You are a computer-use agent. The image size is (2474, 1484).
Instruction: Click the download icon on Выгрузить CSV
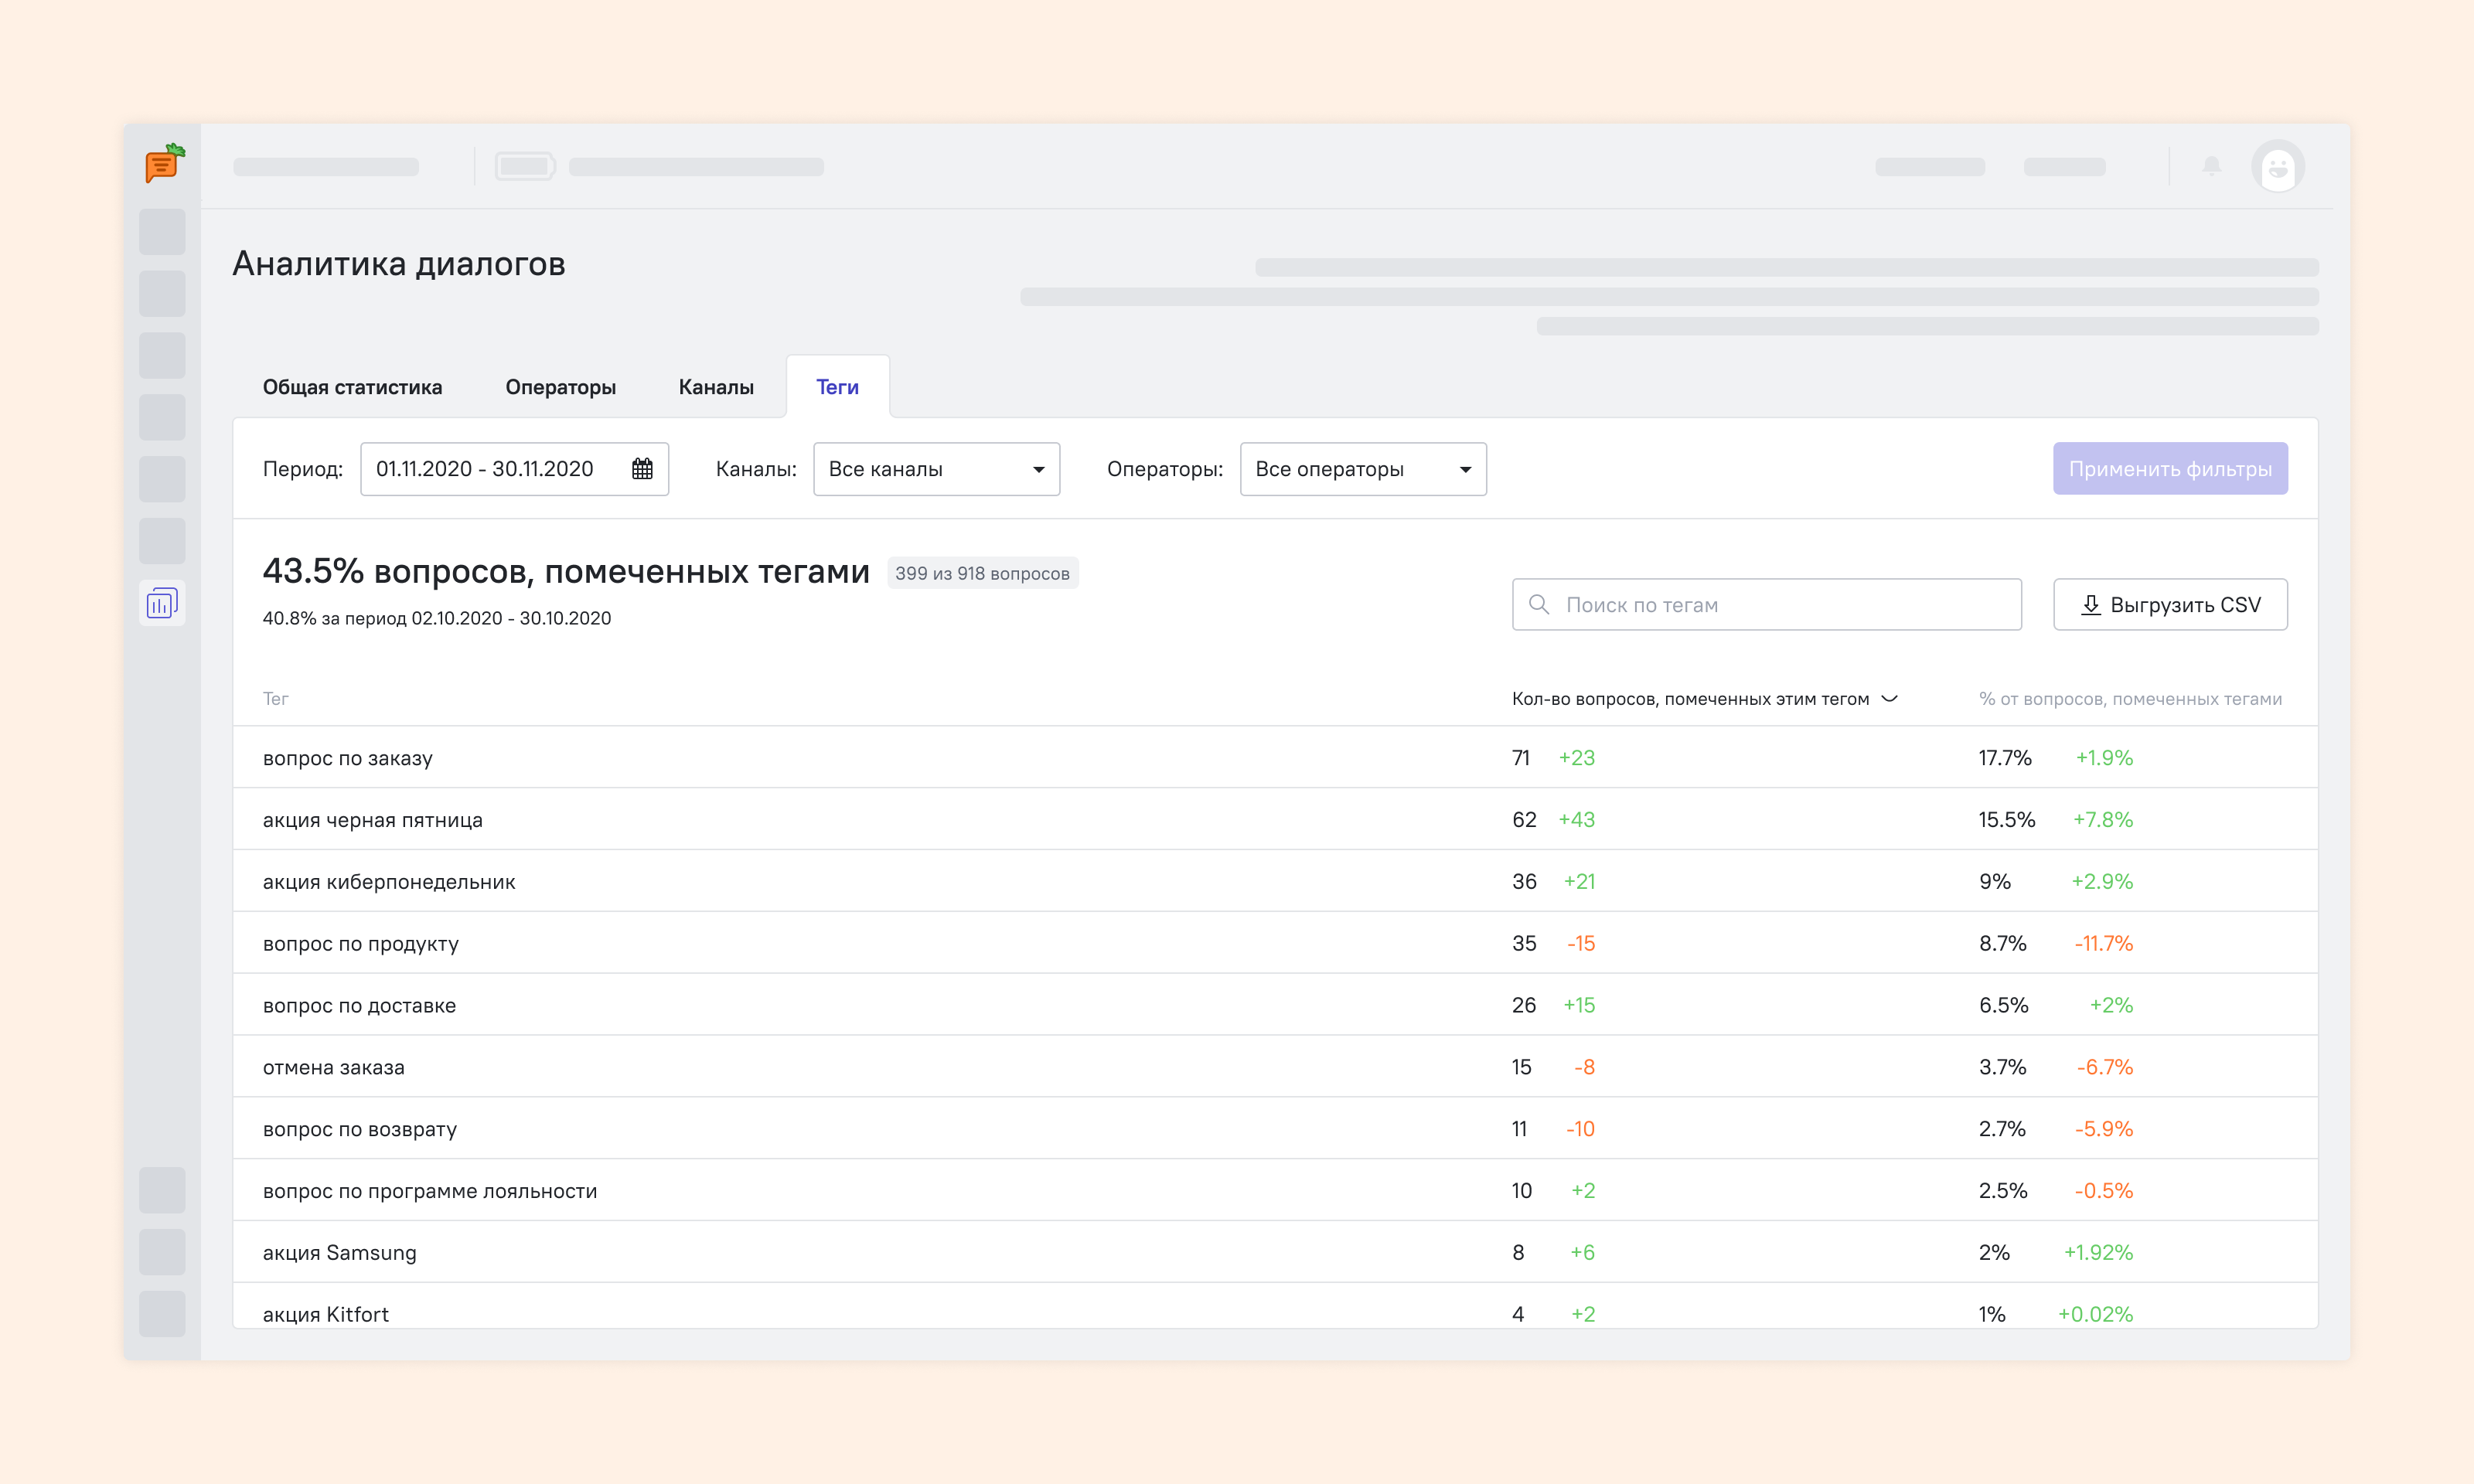coord(2090,605)
